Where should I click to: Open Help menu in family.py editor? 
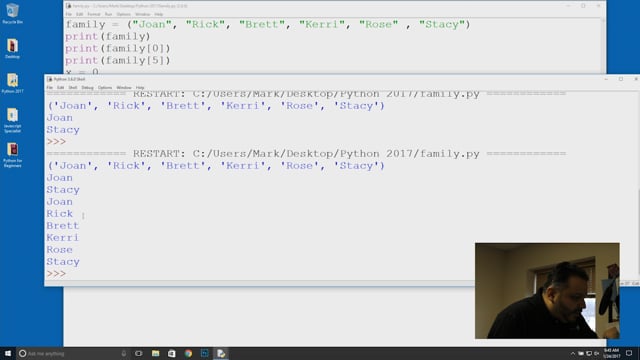pyautogui.click(x=159, y=14)
